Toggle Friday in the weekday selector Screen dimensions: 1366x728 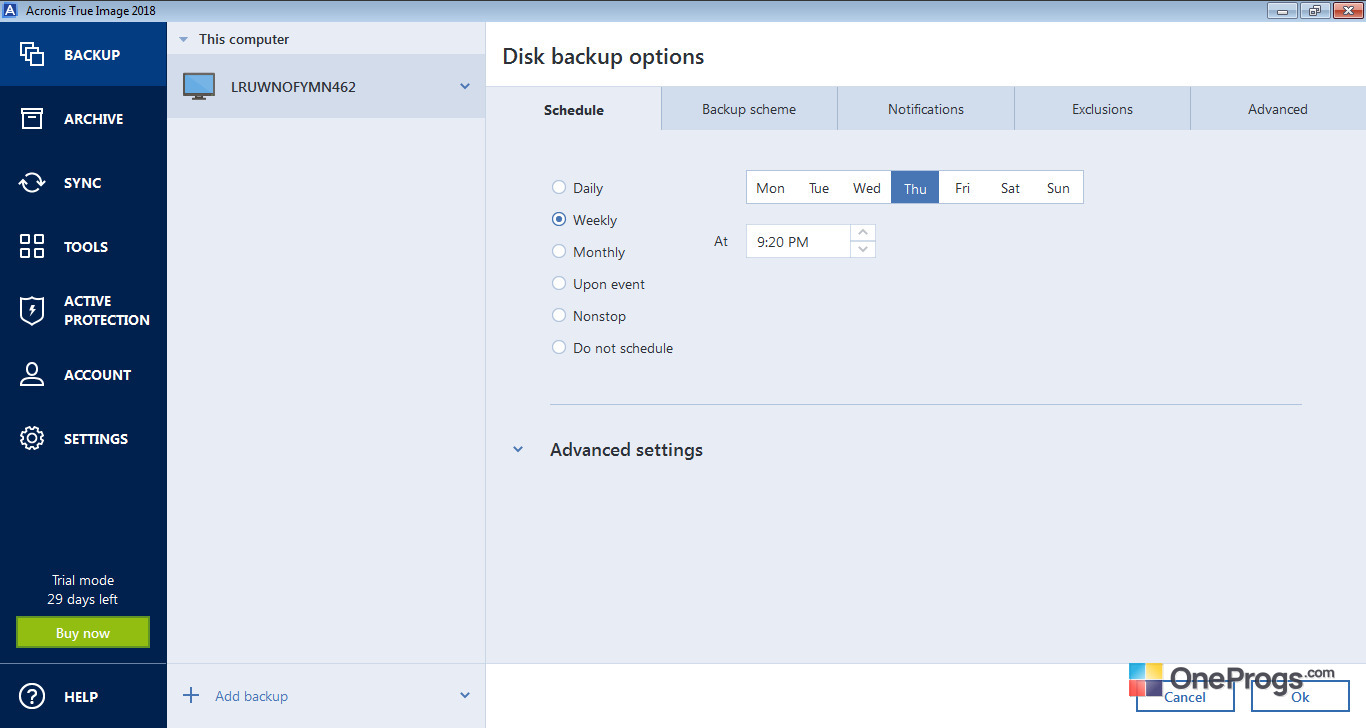point(963,188)
